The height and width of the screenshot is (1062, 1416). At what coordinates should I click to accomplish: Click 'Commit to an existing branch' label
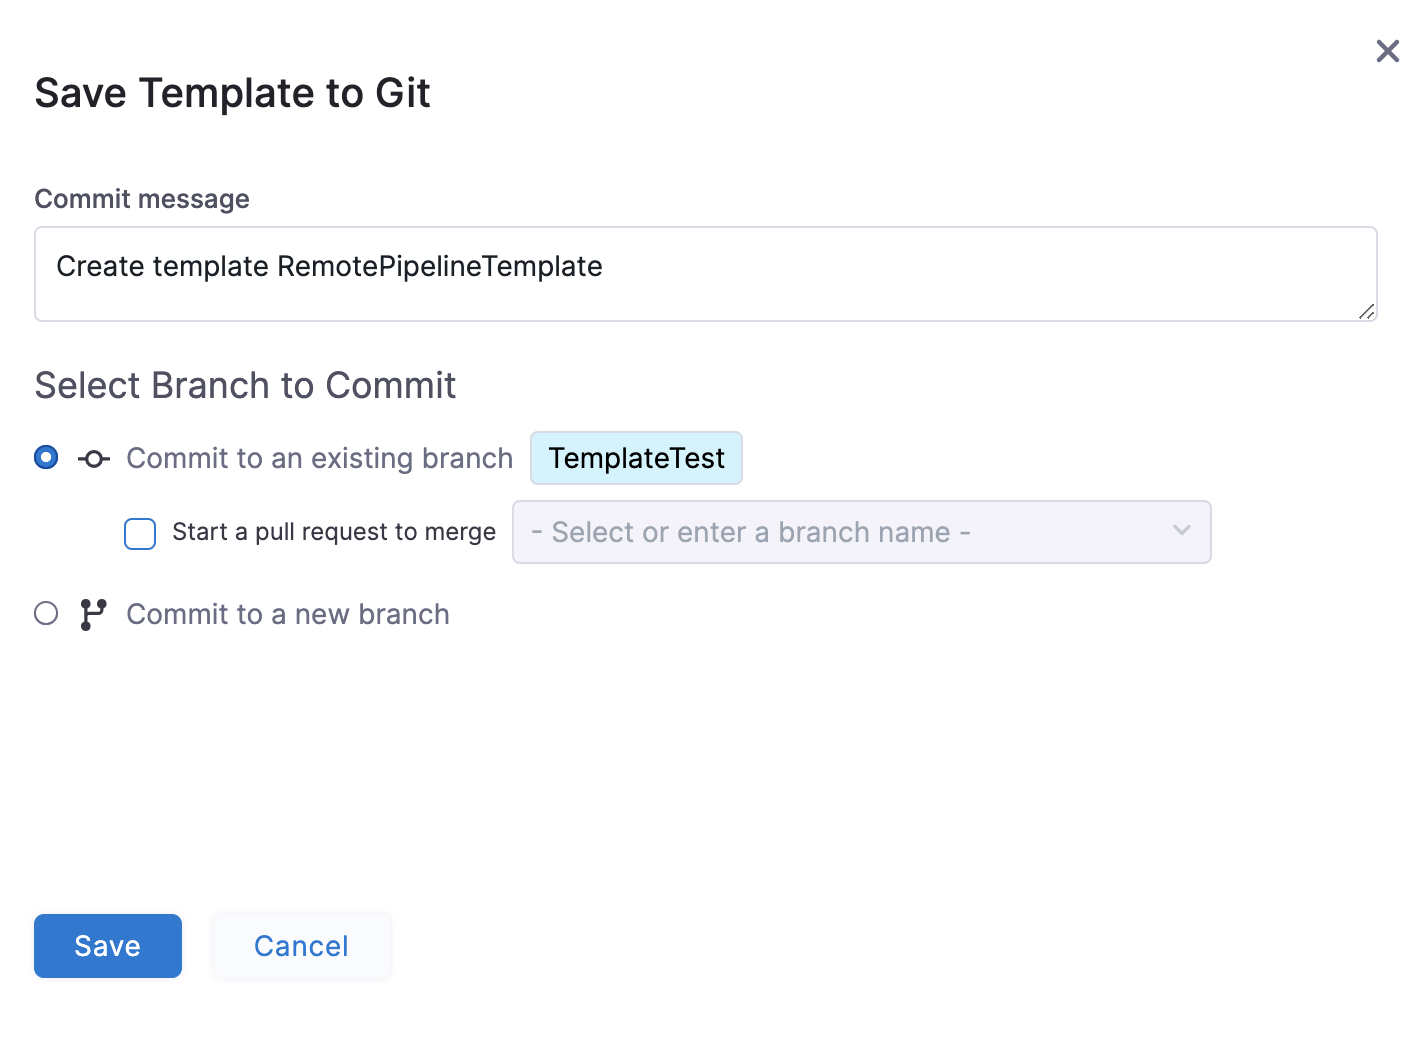tap(319, 458)
